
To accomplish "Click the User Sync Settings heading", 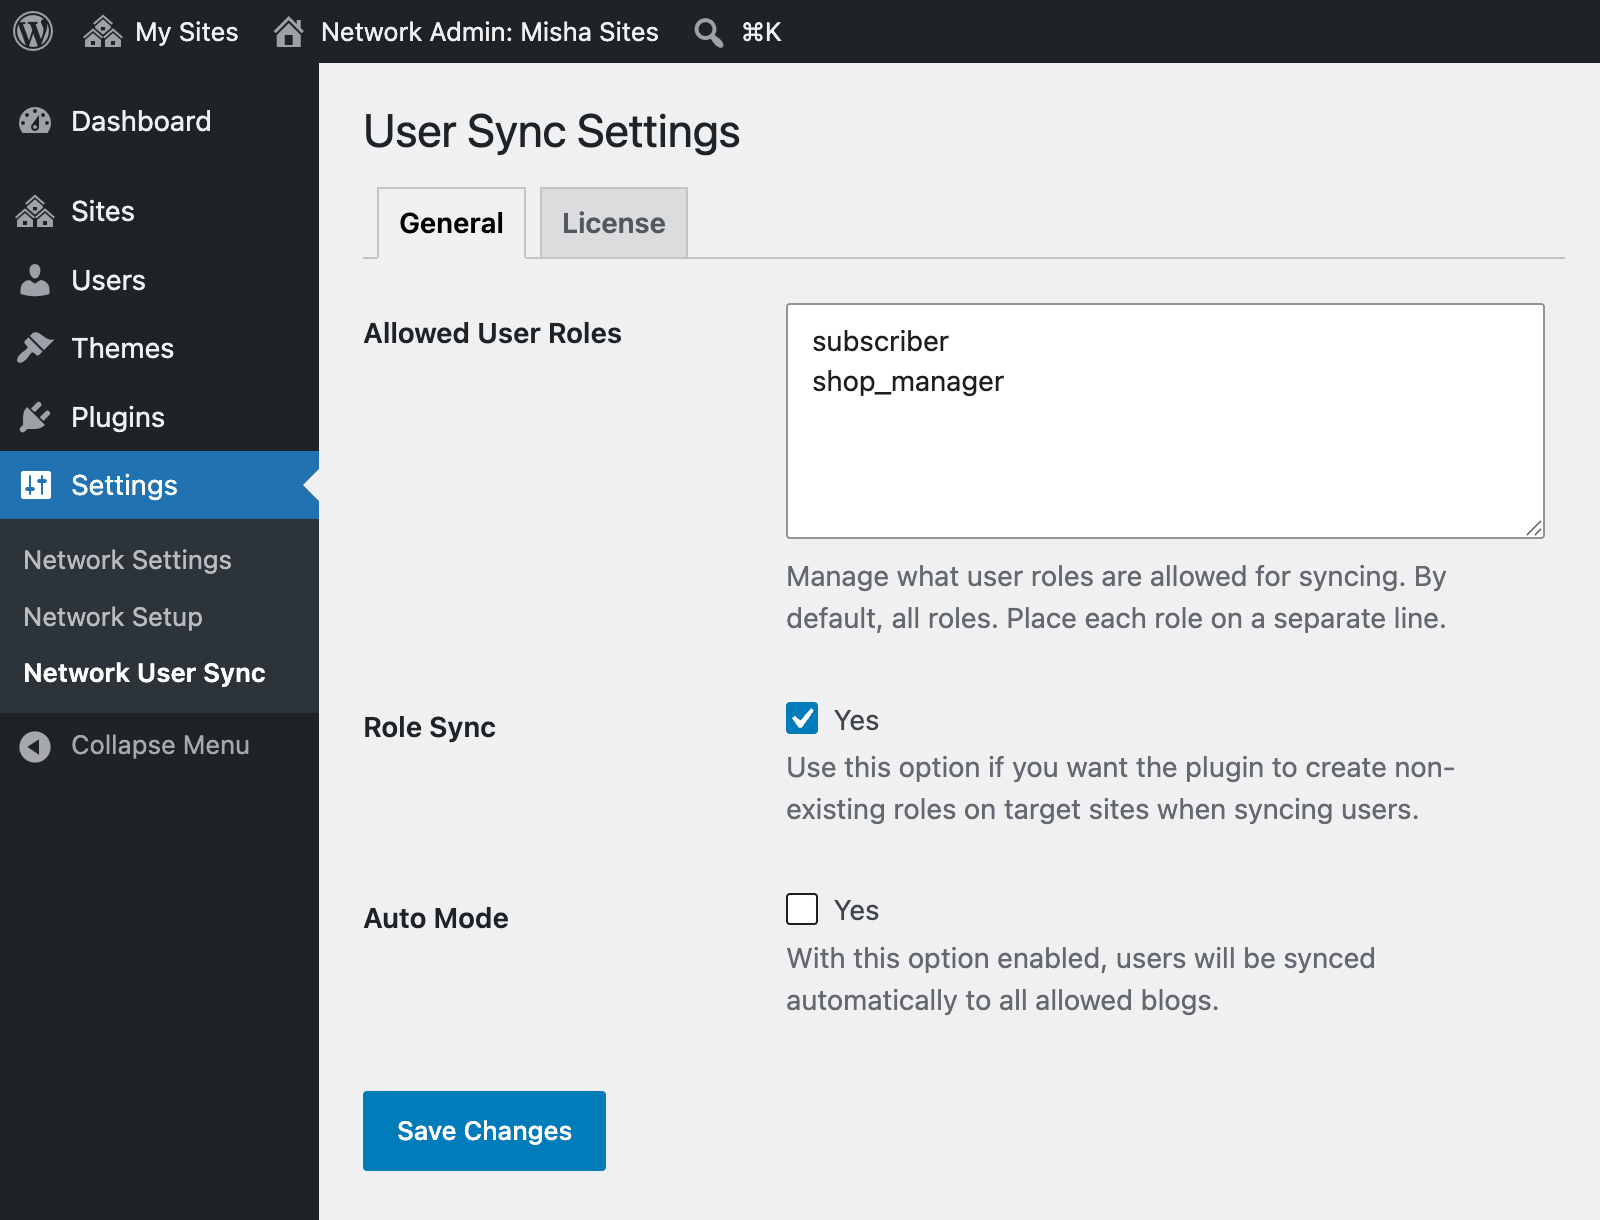I will click(x=552, y=132).
